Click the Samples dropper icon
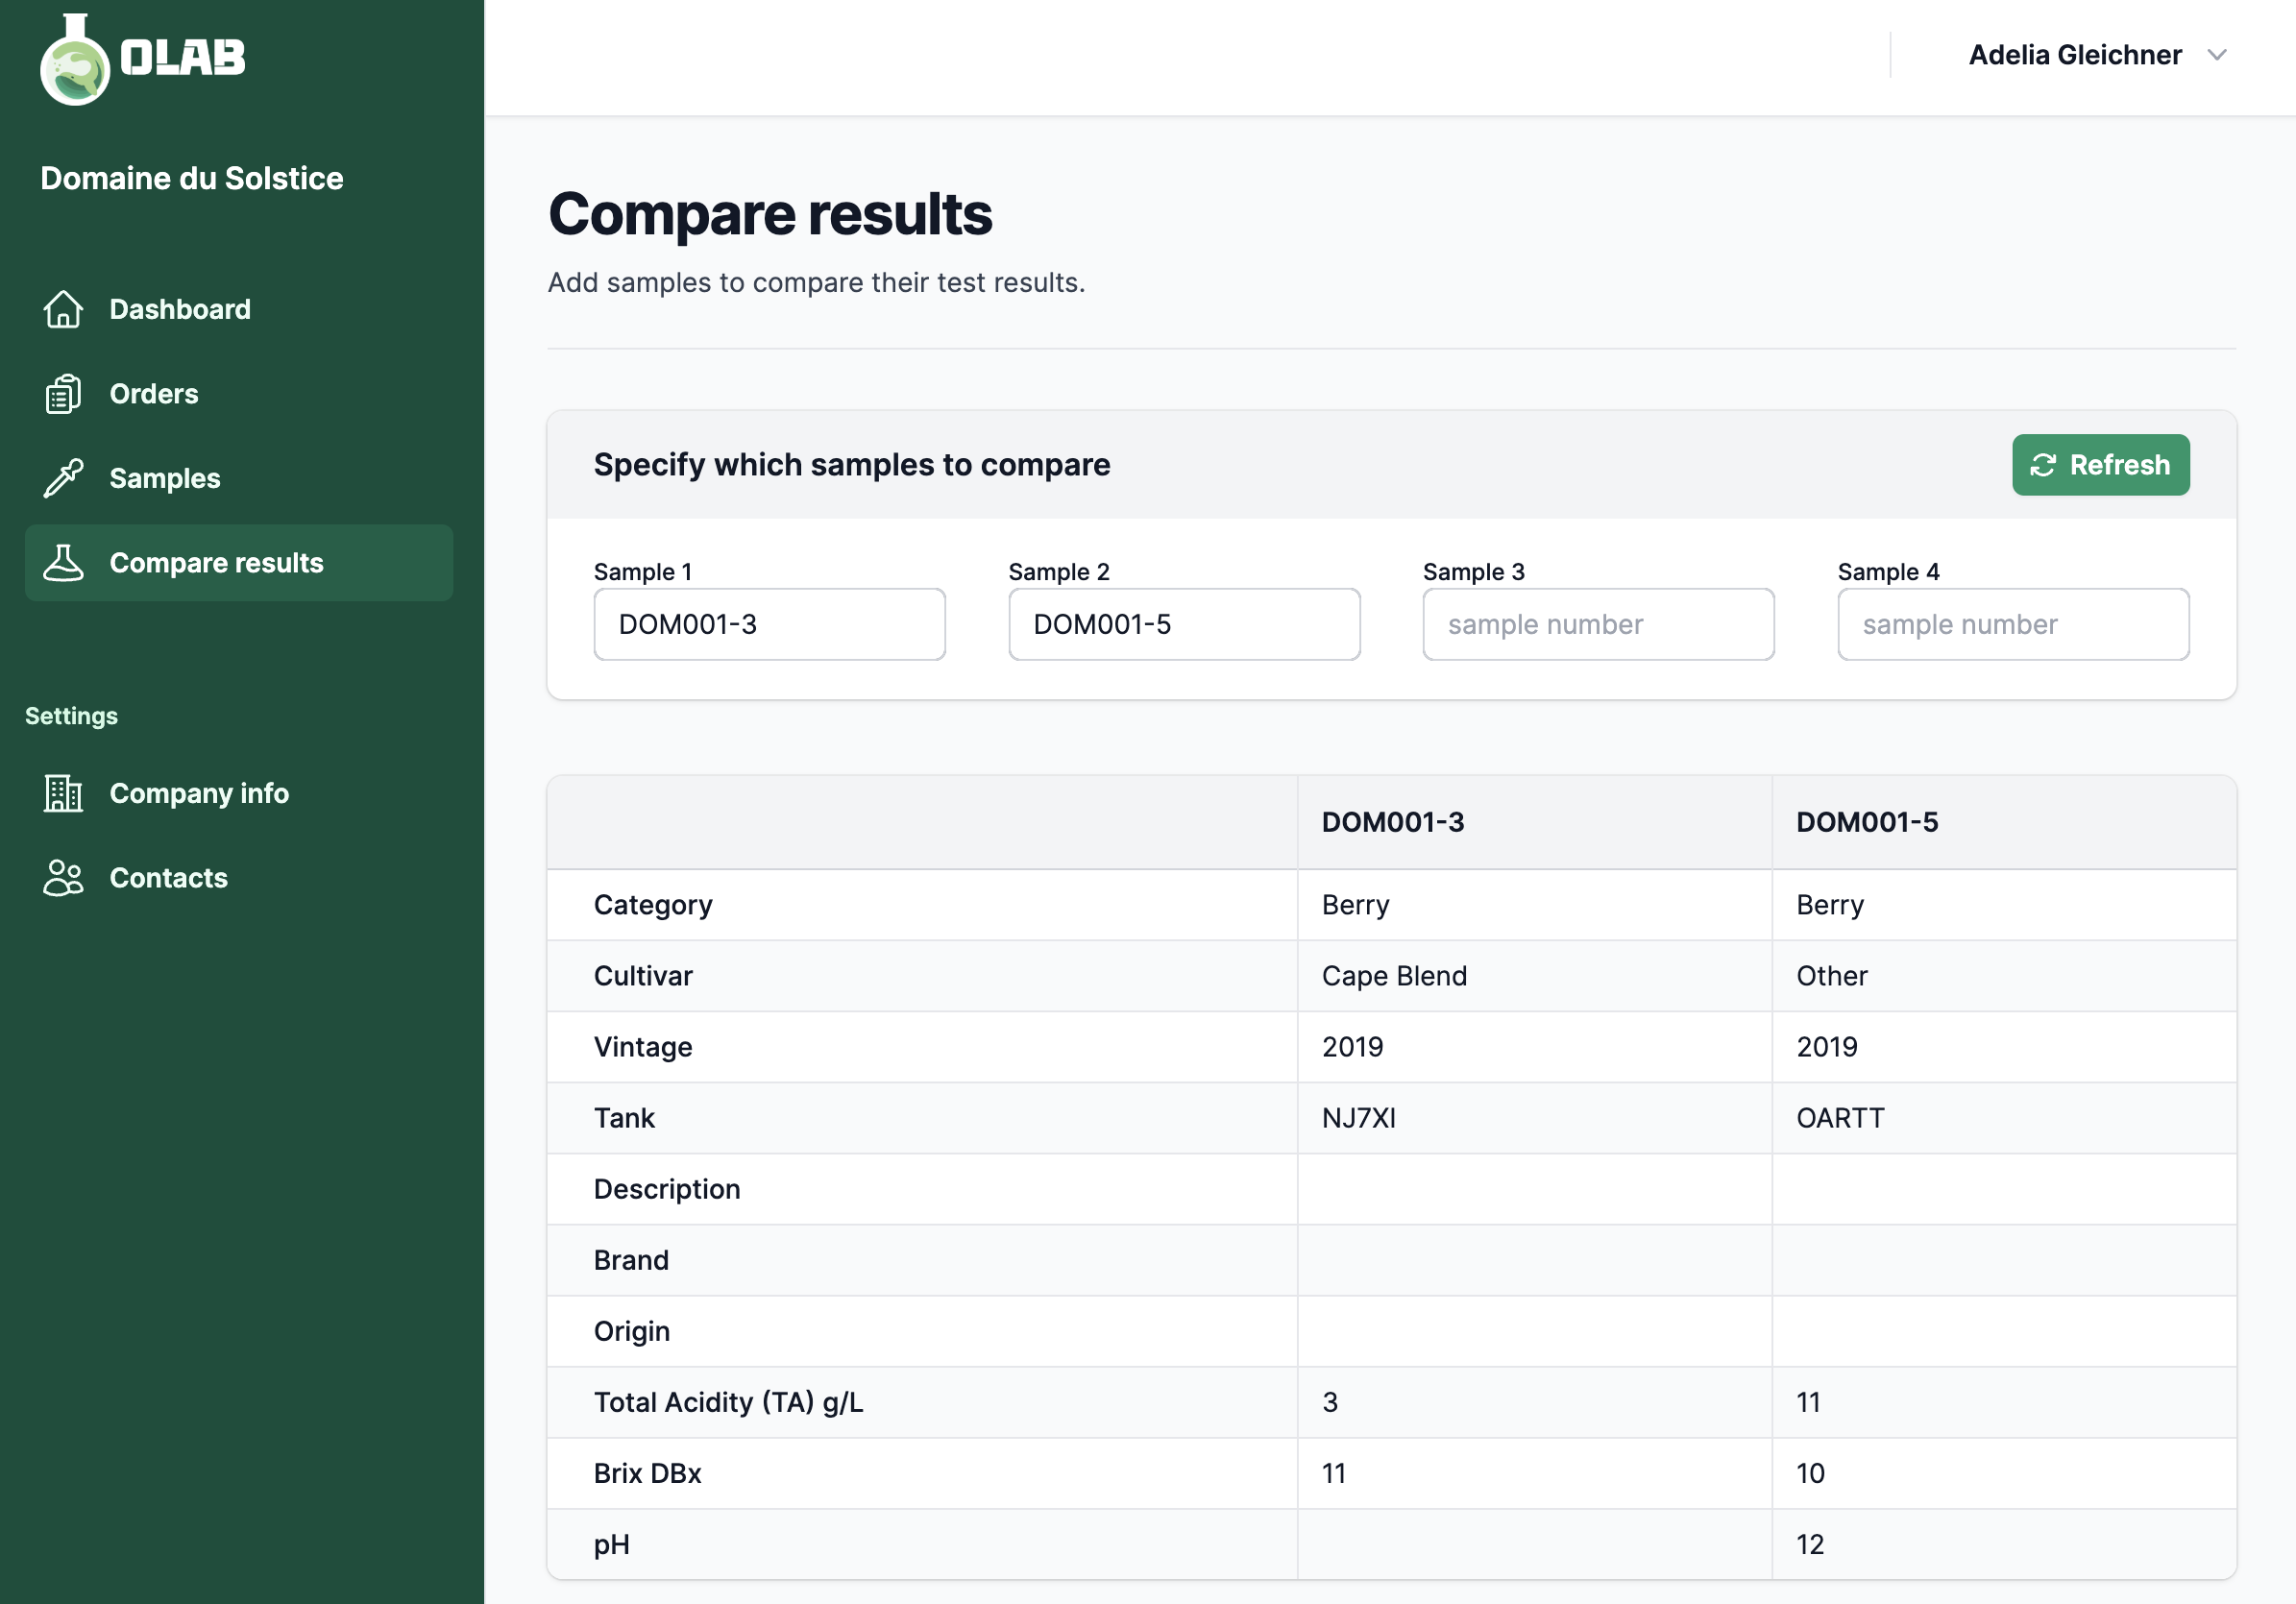The width and height of the screenshot is (2296, 1604). (63, 478)
